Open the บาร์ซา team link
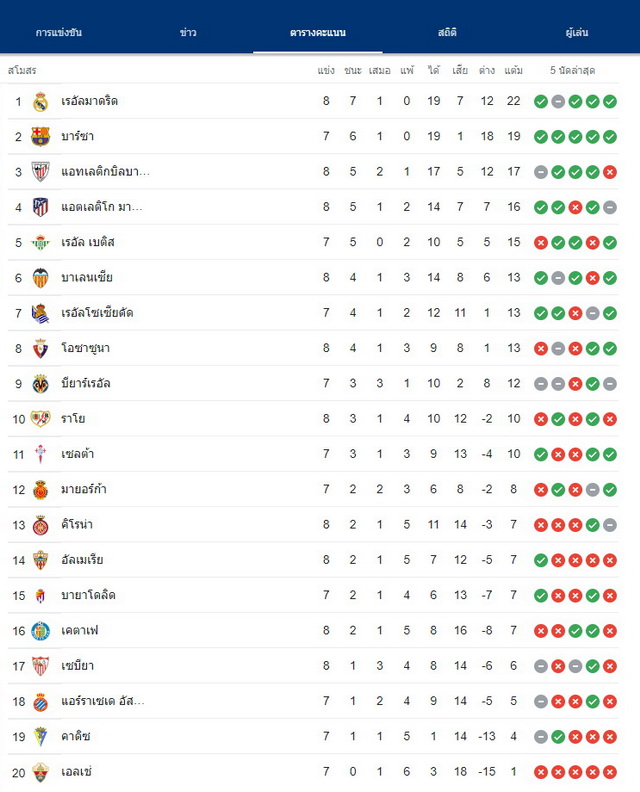 point(77,136)
